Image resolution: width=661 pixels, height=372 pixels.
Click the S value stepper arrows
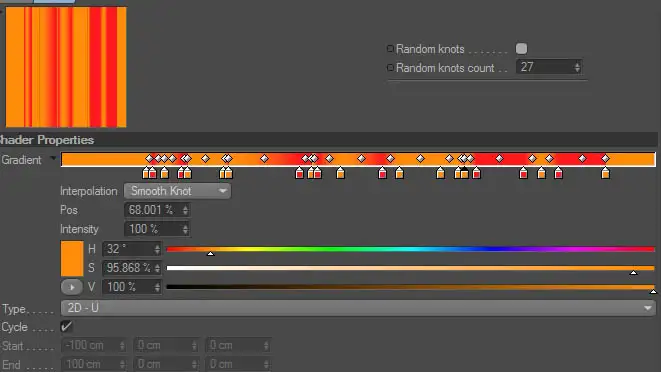157,268
